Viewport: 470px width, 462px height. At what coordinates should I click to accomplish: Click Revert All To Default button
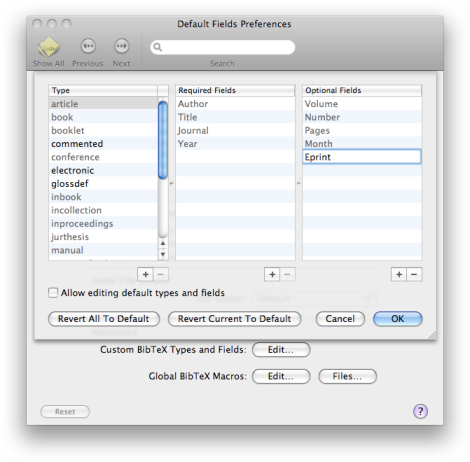(x=104, y=319)
